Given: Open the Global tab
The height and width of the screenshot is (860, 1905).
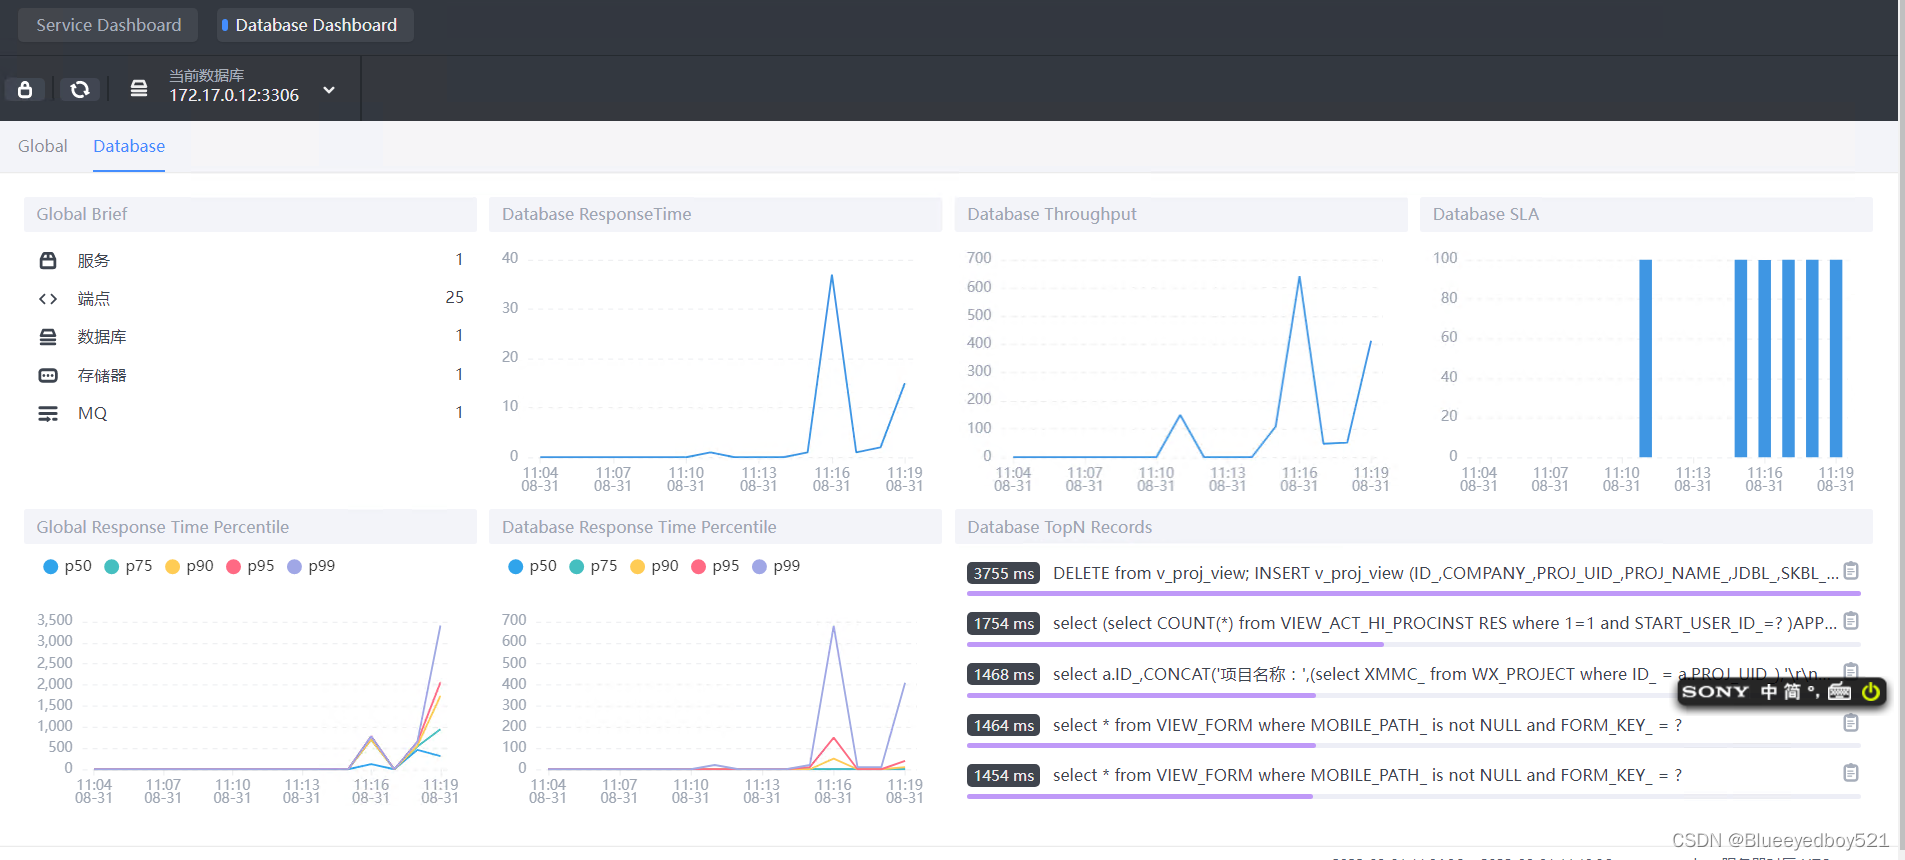Looking at the screenshot, I should (x=43, y=146).
